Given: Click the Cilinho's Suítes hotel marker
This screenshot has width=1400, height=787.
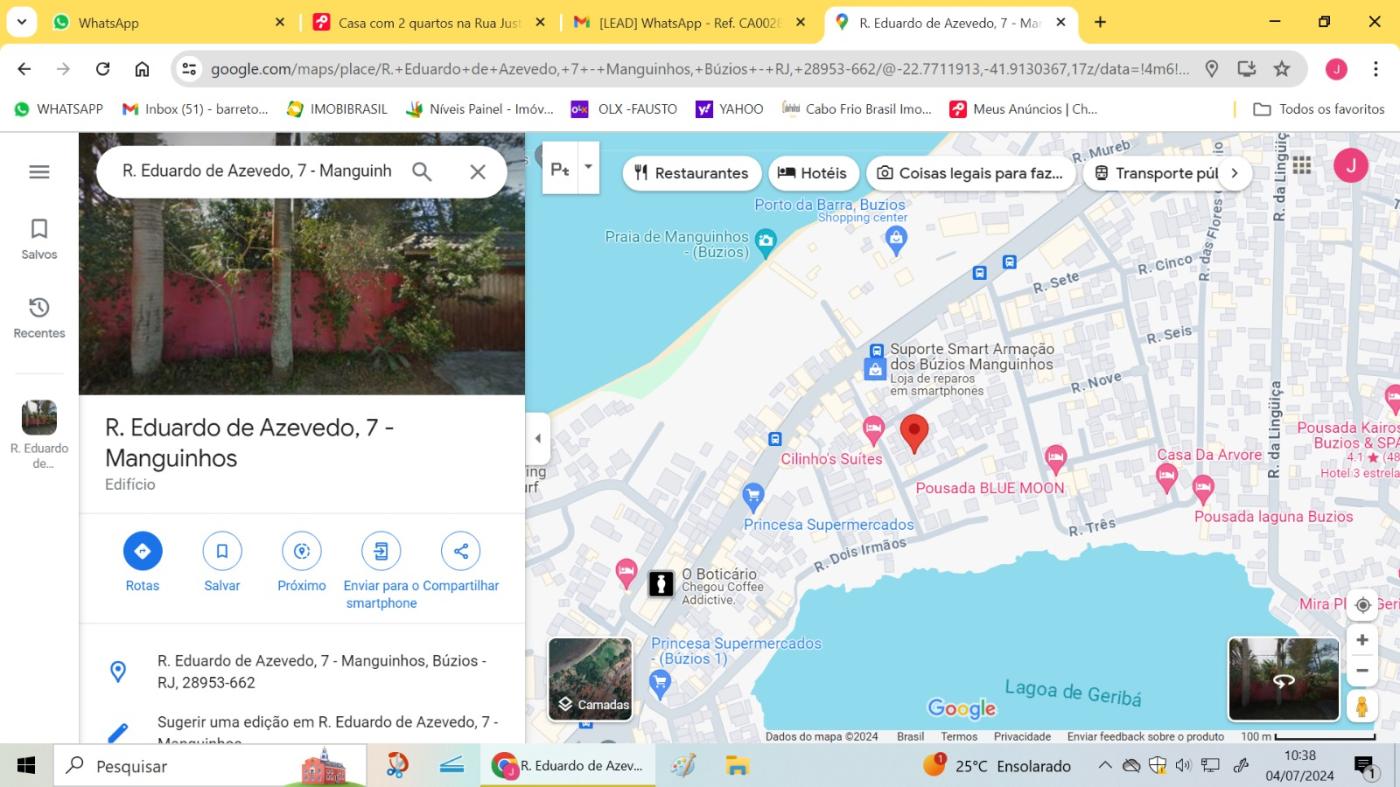Looking at the screenshot, I should pyautogui.click(x=873, y=431).
